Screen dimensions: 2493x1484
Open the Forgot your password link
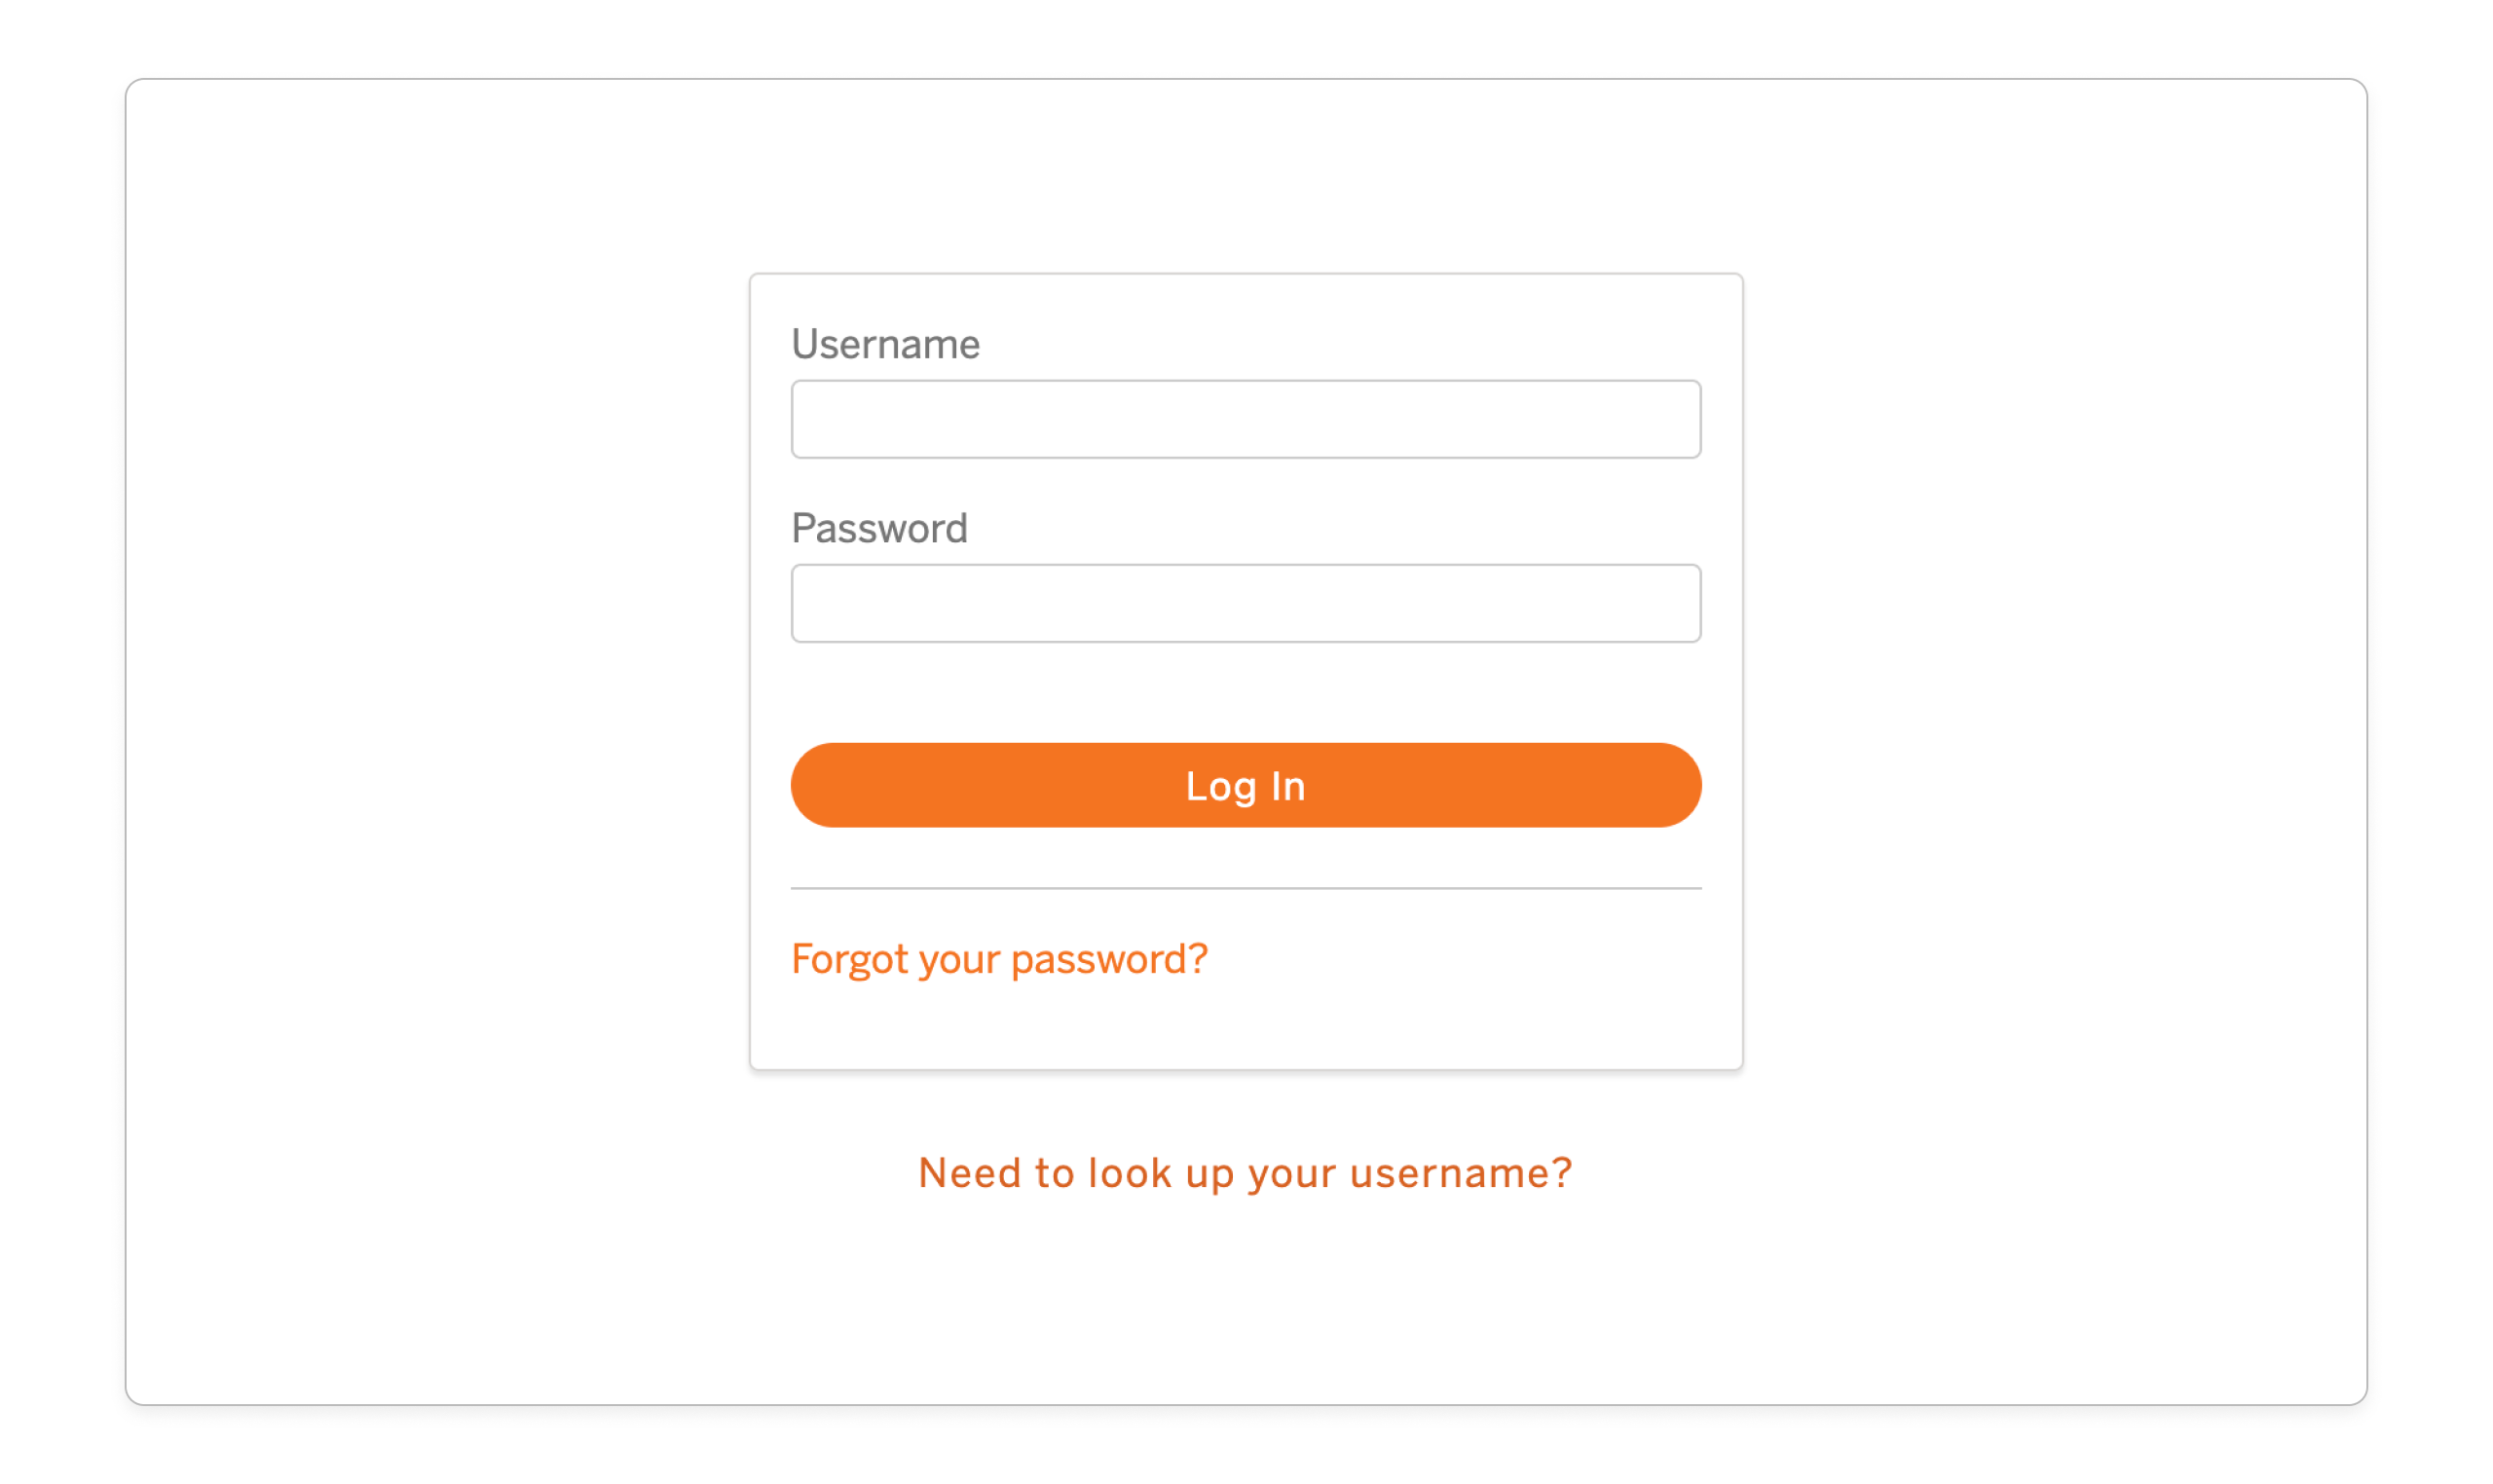click(x=998, y=959)
